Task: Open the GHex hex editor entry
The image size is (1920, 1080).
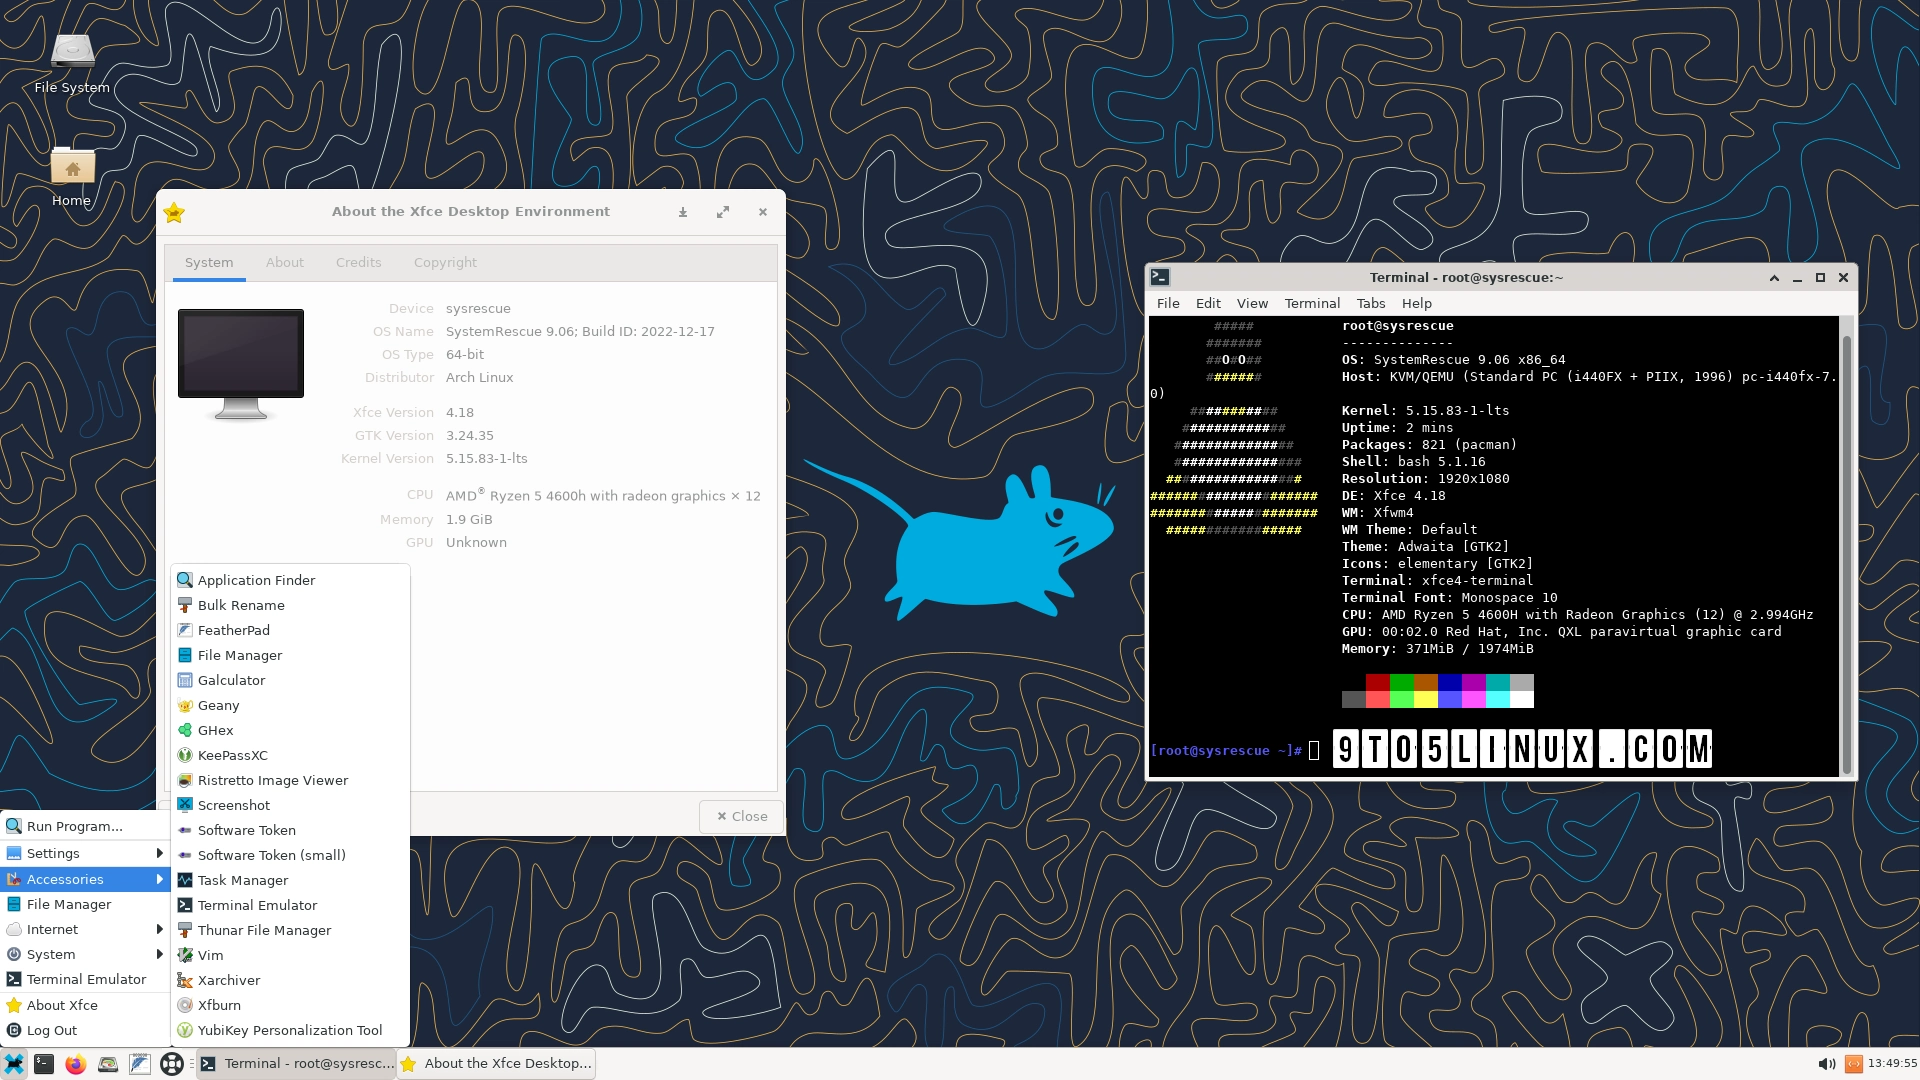Action: [216, 730]
